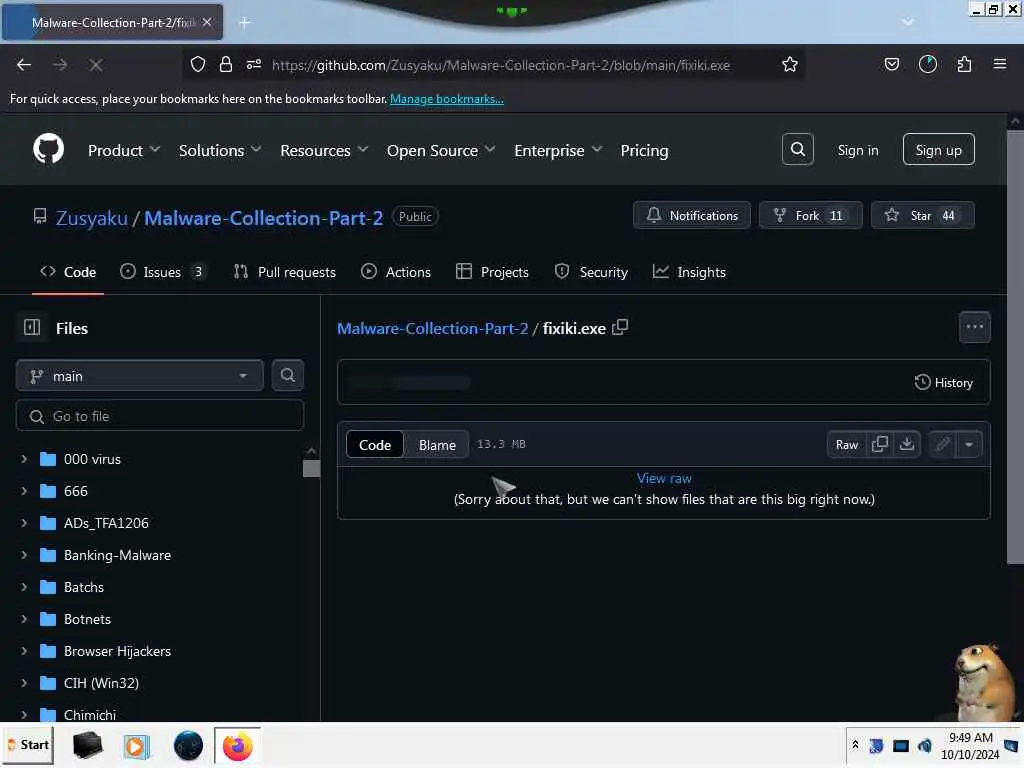Click the Pricing link
This screenshot has height=768, width=1024.
[644, 150]
